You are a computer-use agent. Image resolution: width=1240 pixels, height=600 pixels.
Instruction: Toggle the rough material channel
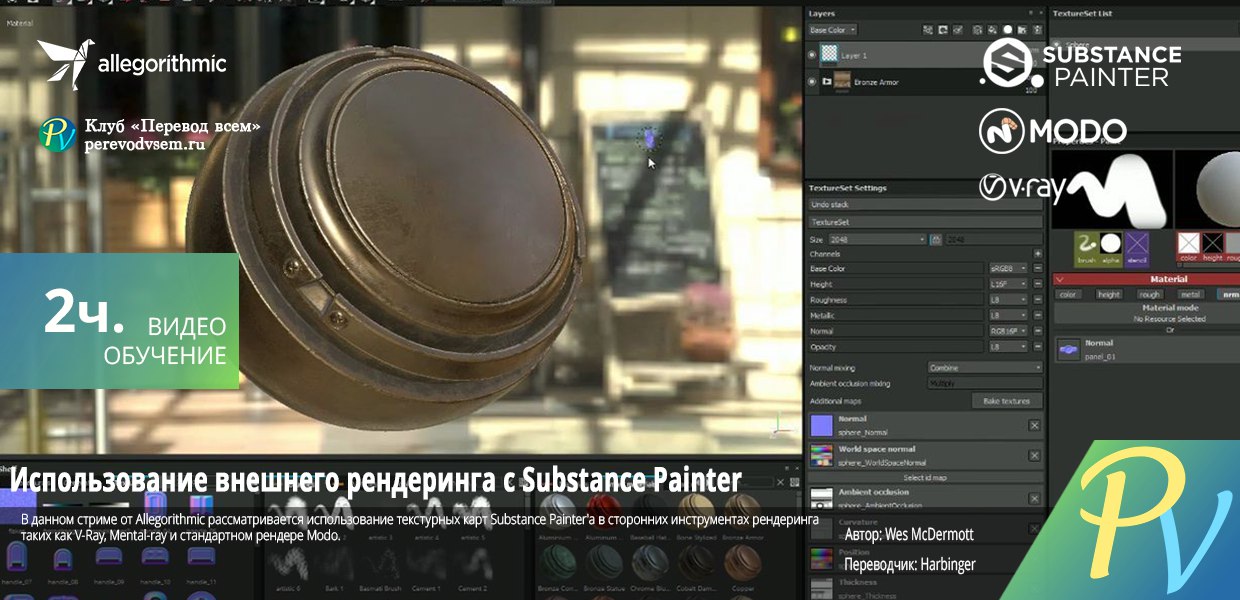[x=1150, y=294]
